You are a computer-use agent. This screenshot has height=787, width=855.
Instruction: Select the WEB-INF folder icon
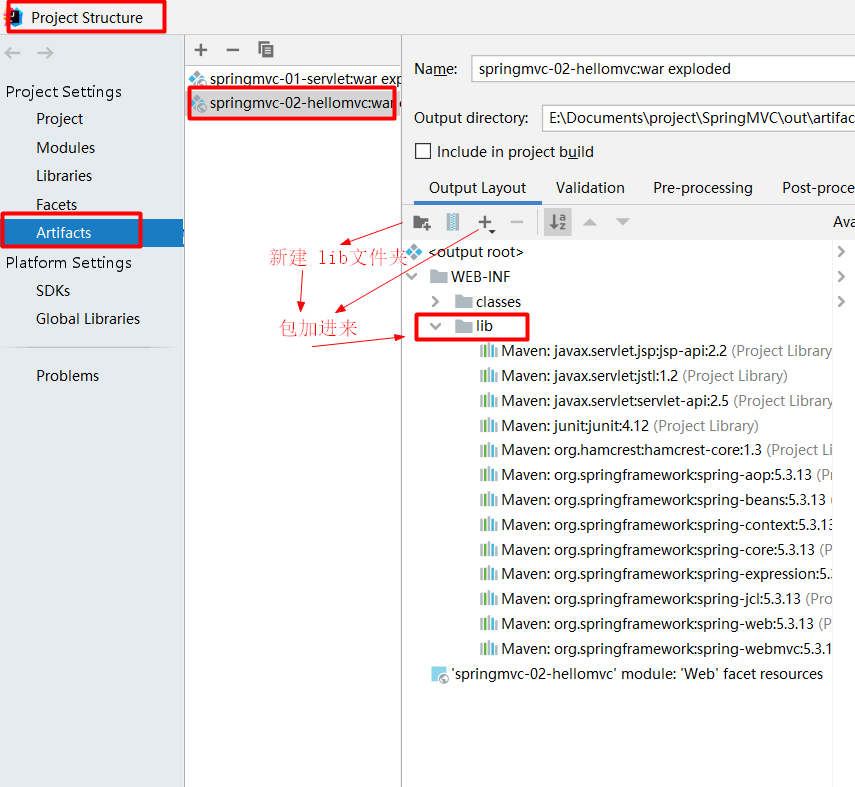(438, 277)
